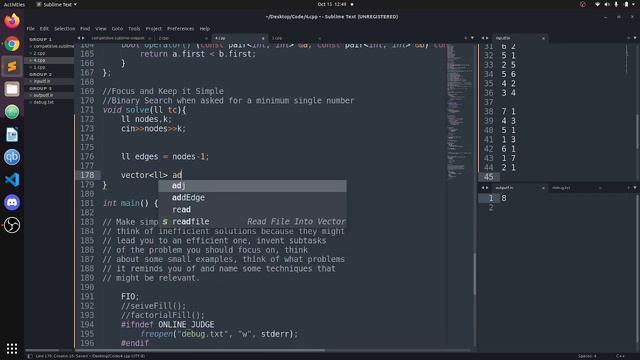
Task: Open Discord from the dock
Action: (12, 202)
